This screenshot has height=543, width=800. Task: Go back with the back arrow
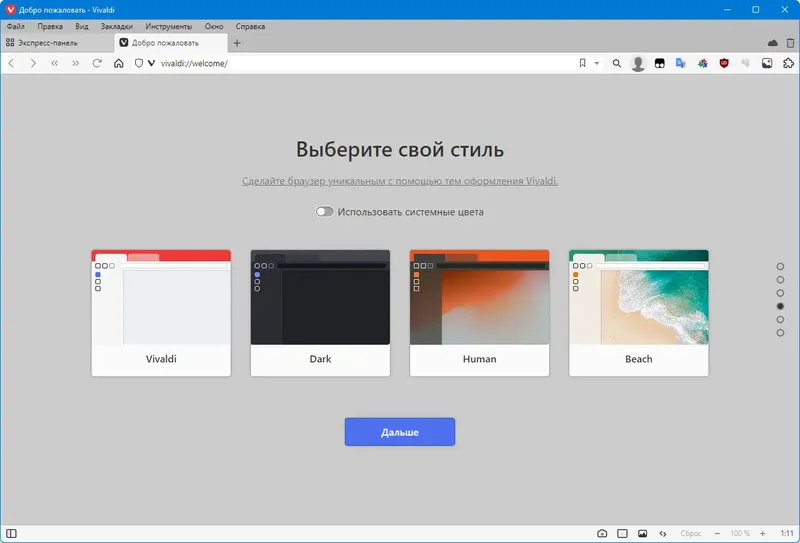pyautogui.click(x=11, y=63)
